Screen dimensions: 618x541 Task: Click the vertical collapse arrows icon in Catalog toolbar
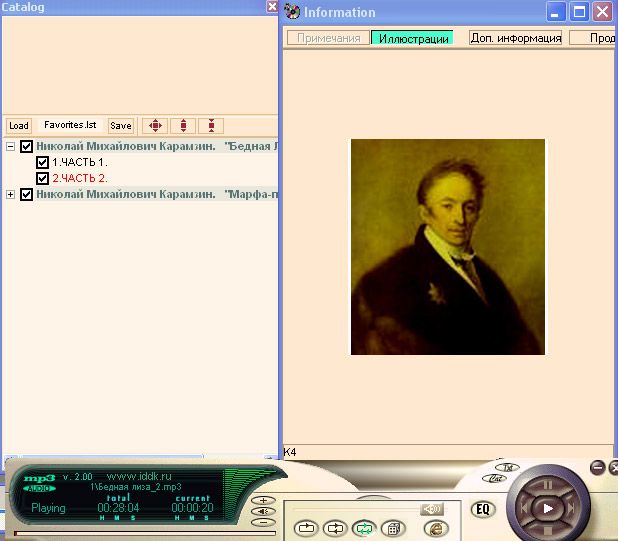pyautogui.click(x=210, y=126)
